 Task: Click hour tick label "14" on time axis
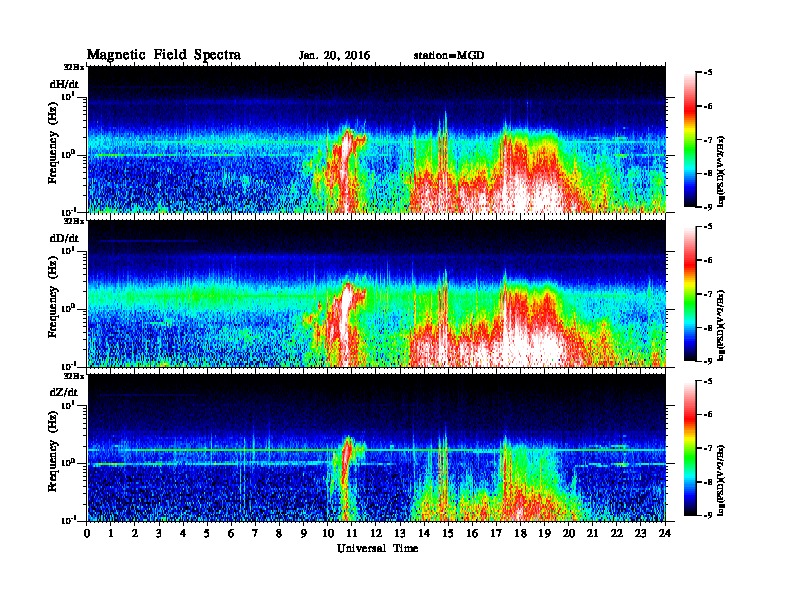[424, 534]
